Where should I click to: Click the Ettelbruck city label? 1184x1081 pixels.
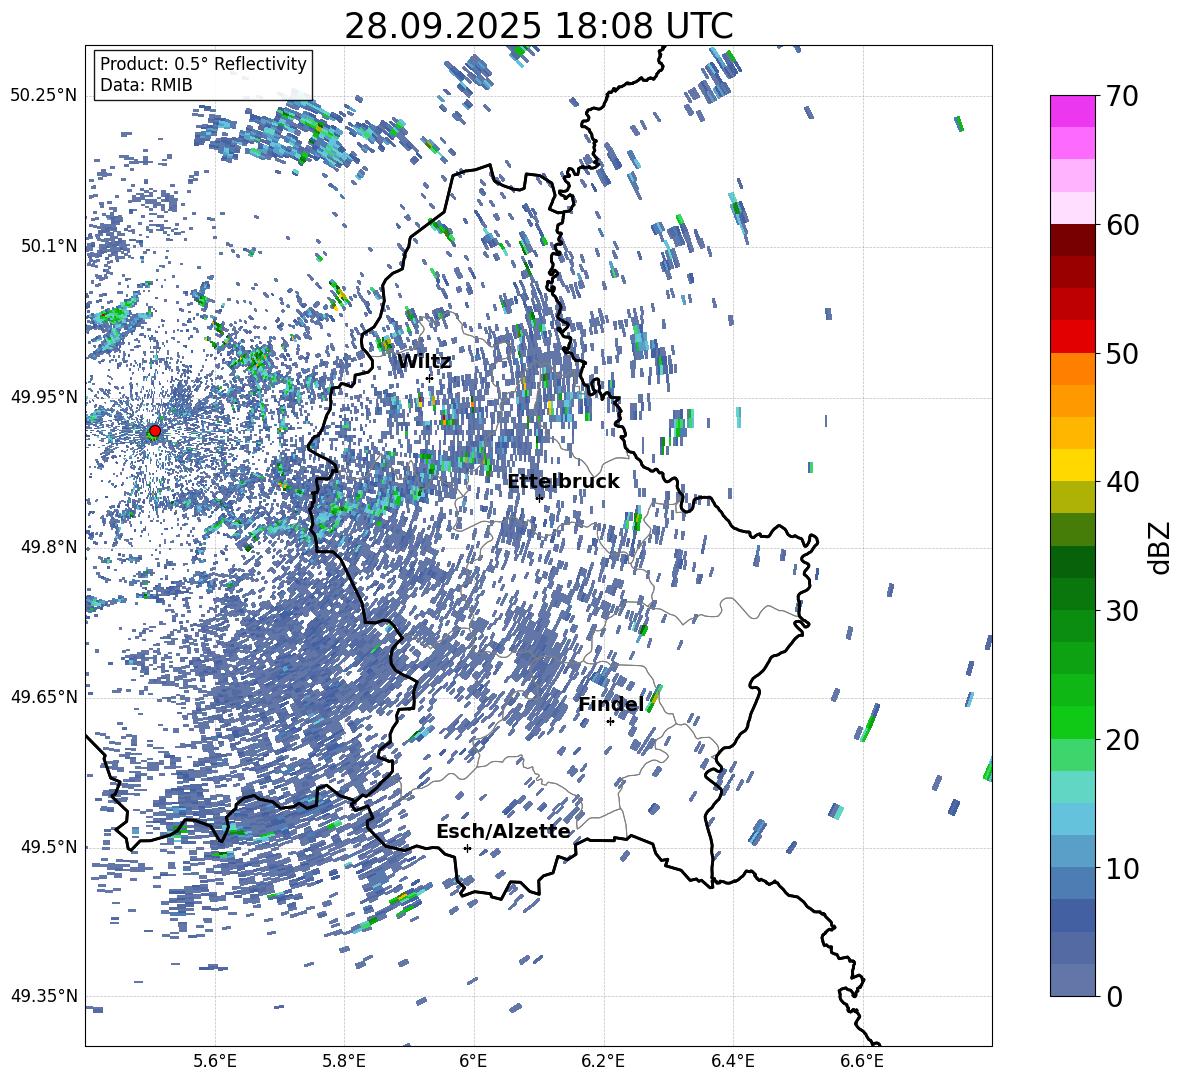563,482
